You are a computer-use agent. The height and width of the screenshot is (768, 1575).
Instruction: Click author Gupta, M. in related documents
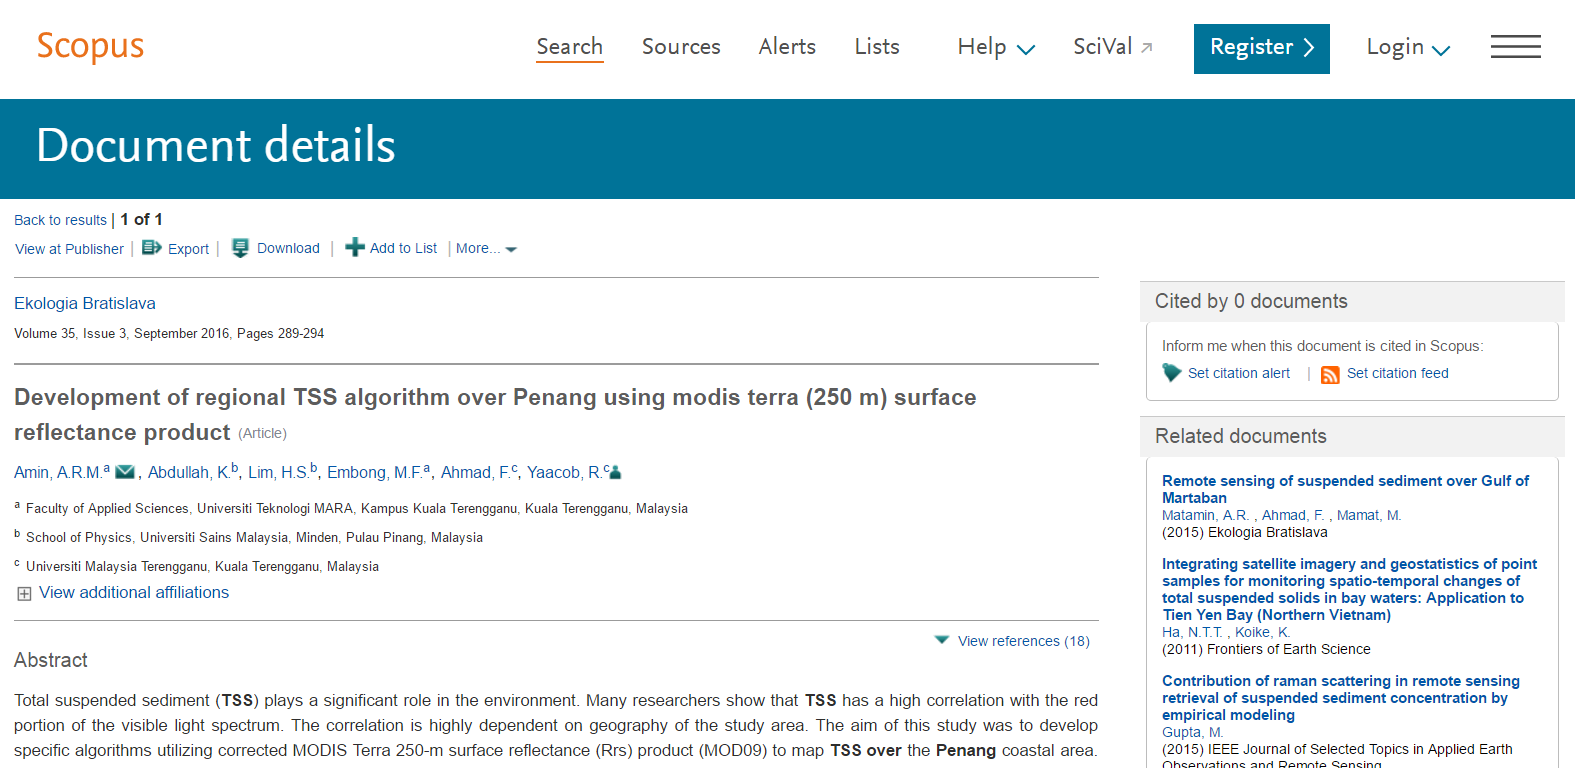[1193, 732]
